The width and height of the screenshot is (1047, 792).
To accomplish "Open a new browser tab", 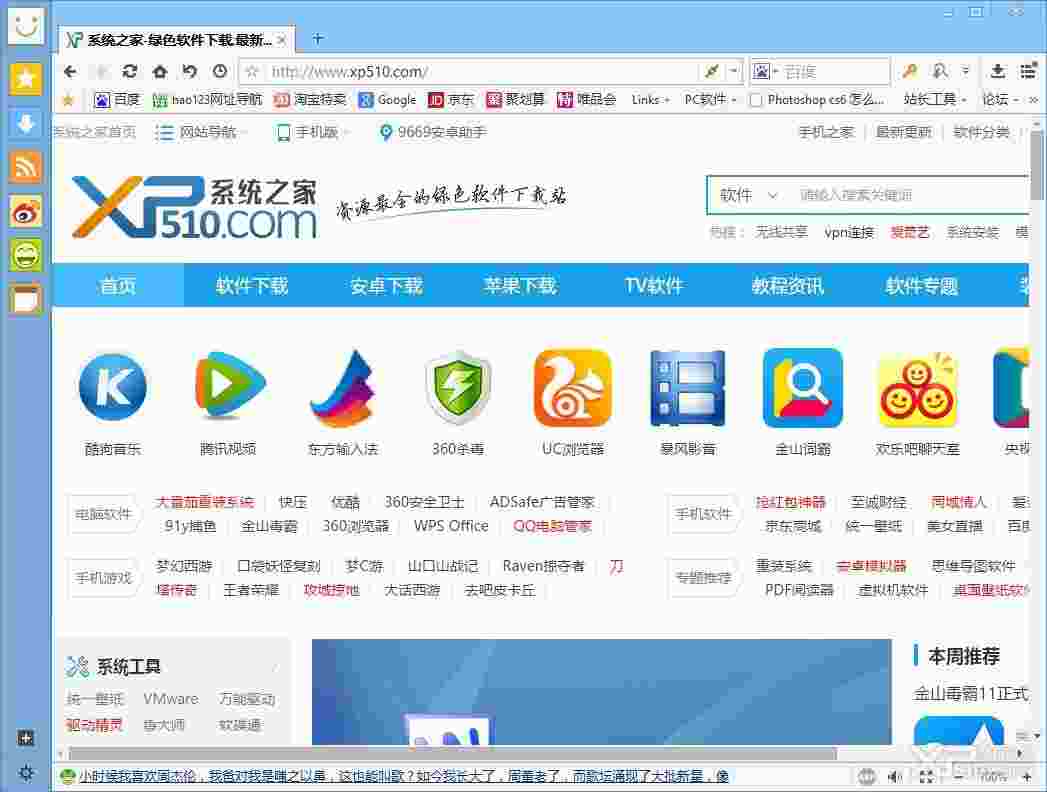I will (x=318, y=39).
